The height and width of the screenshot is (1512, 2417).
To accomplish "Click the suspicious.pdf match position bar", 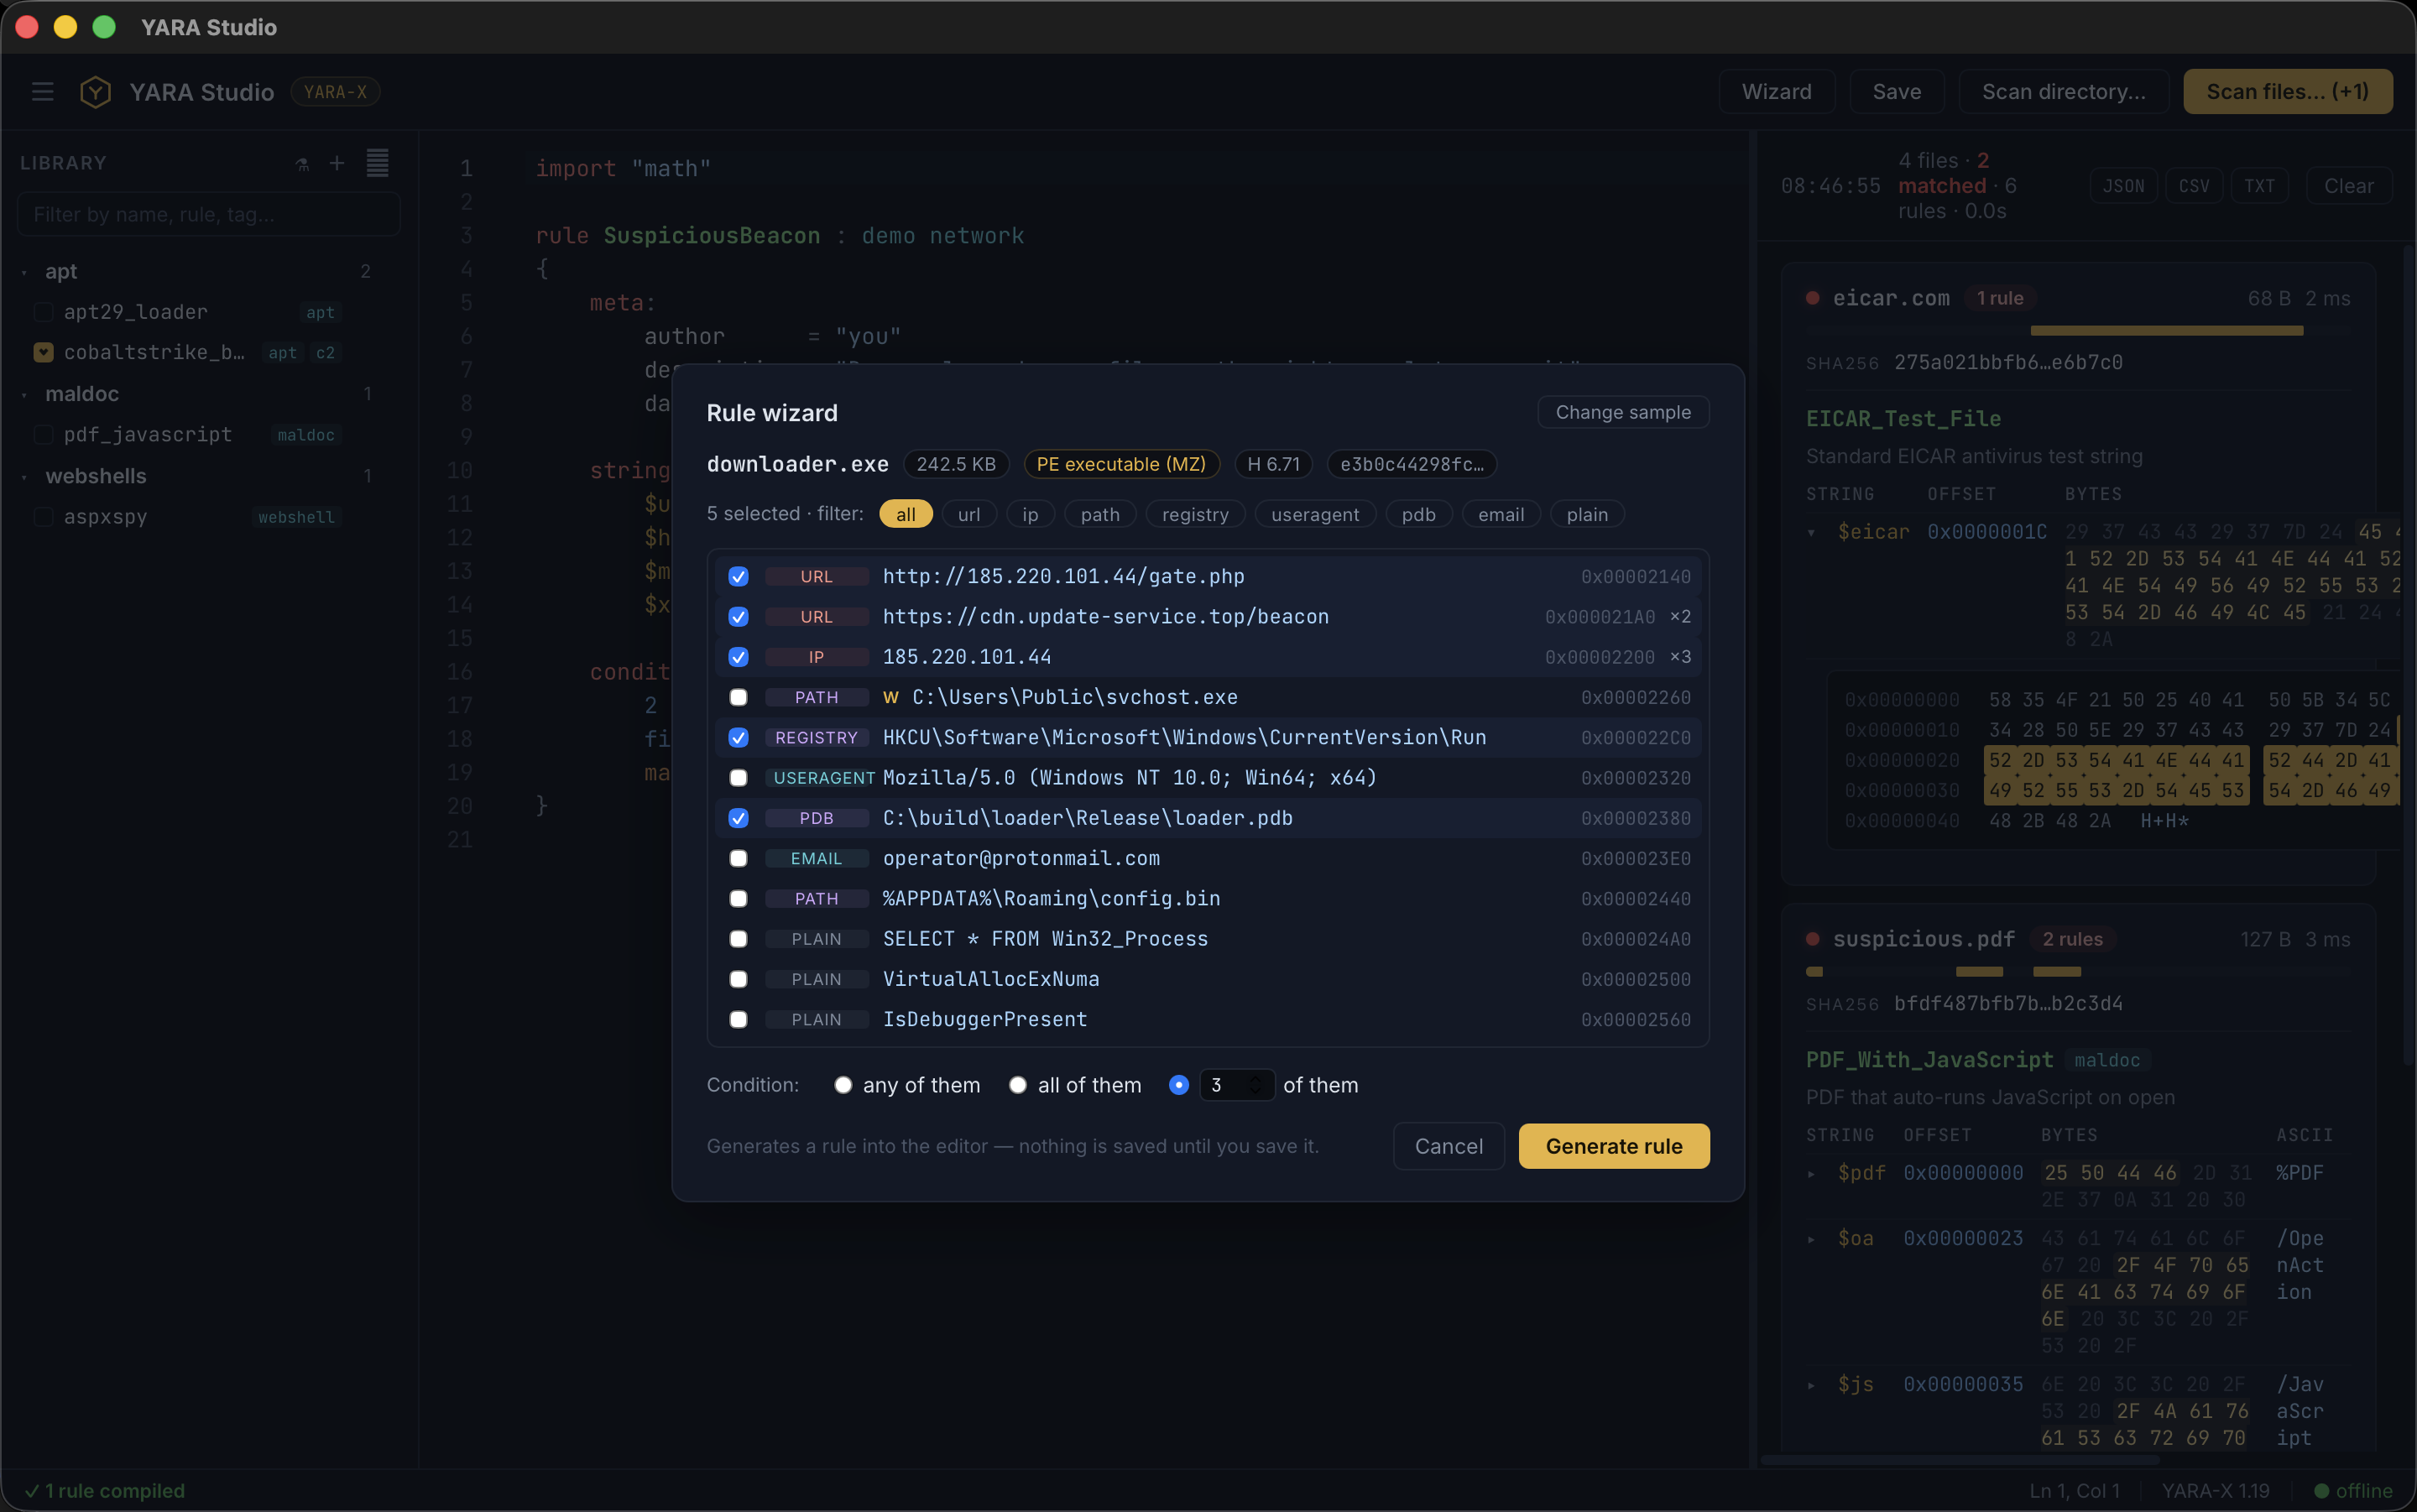I will (2078, 971).
